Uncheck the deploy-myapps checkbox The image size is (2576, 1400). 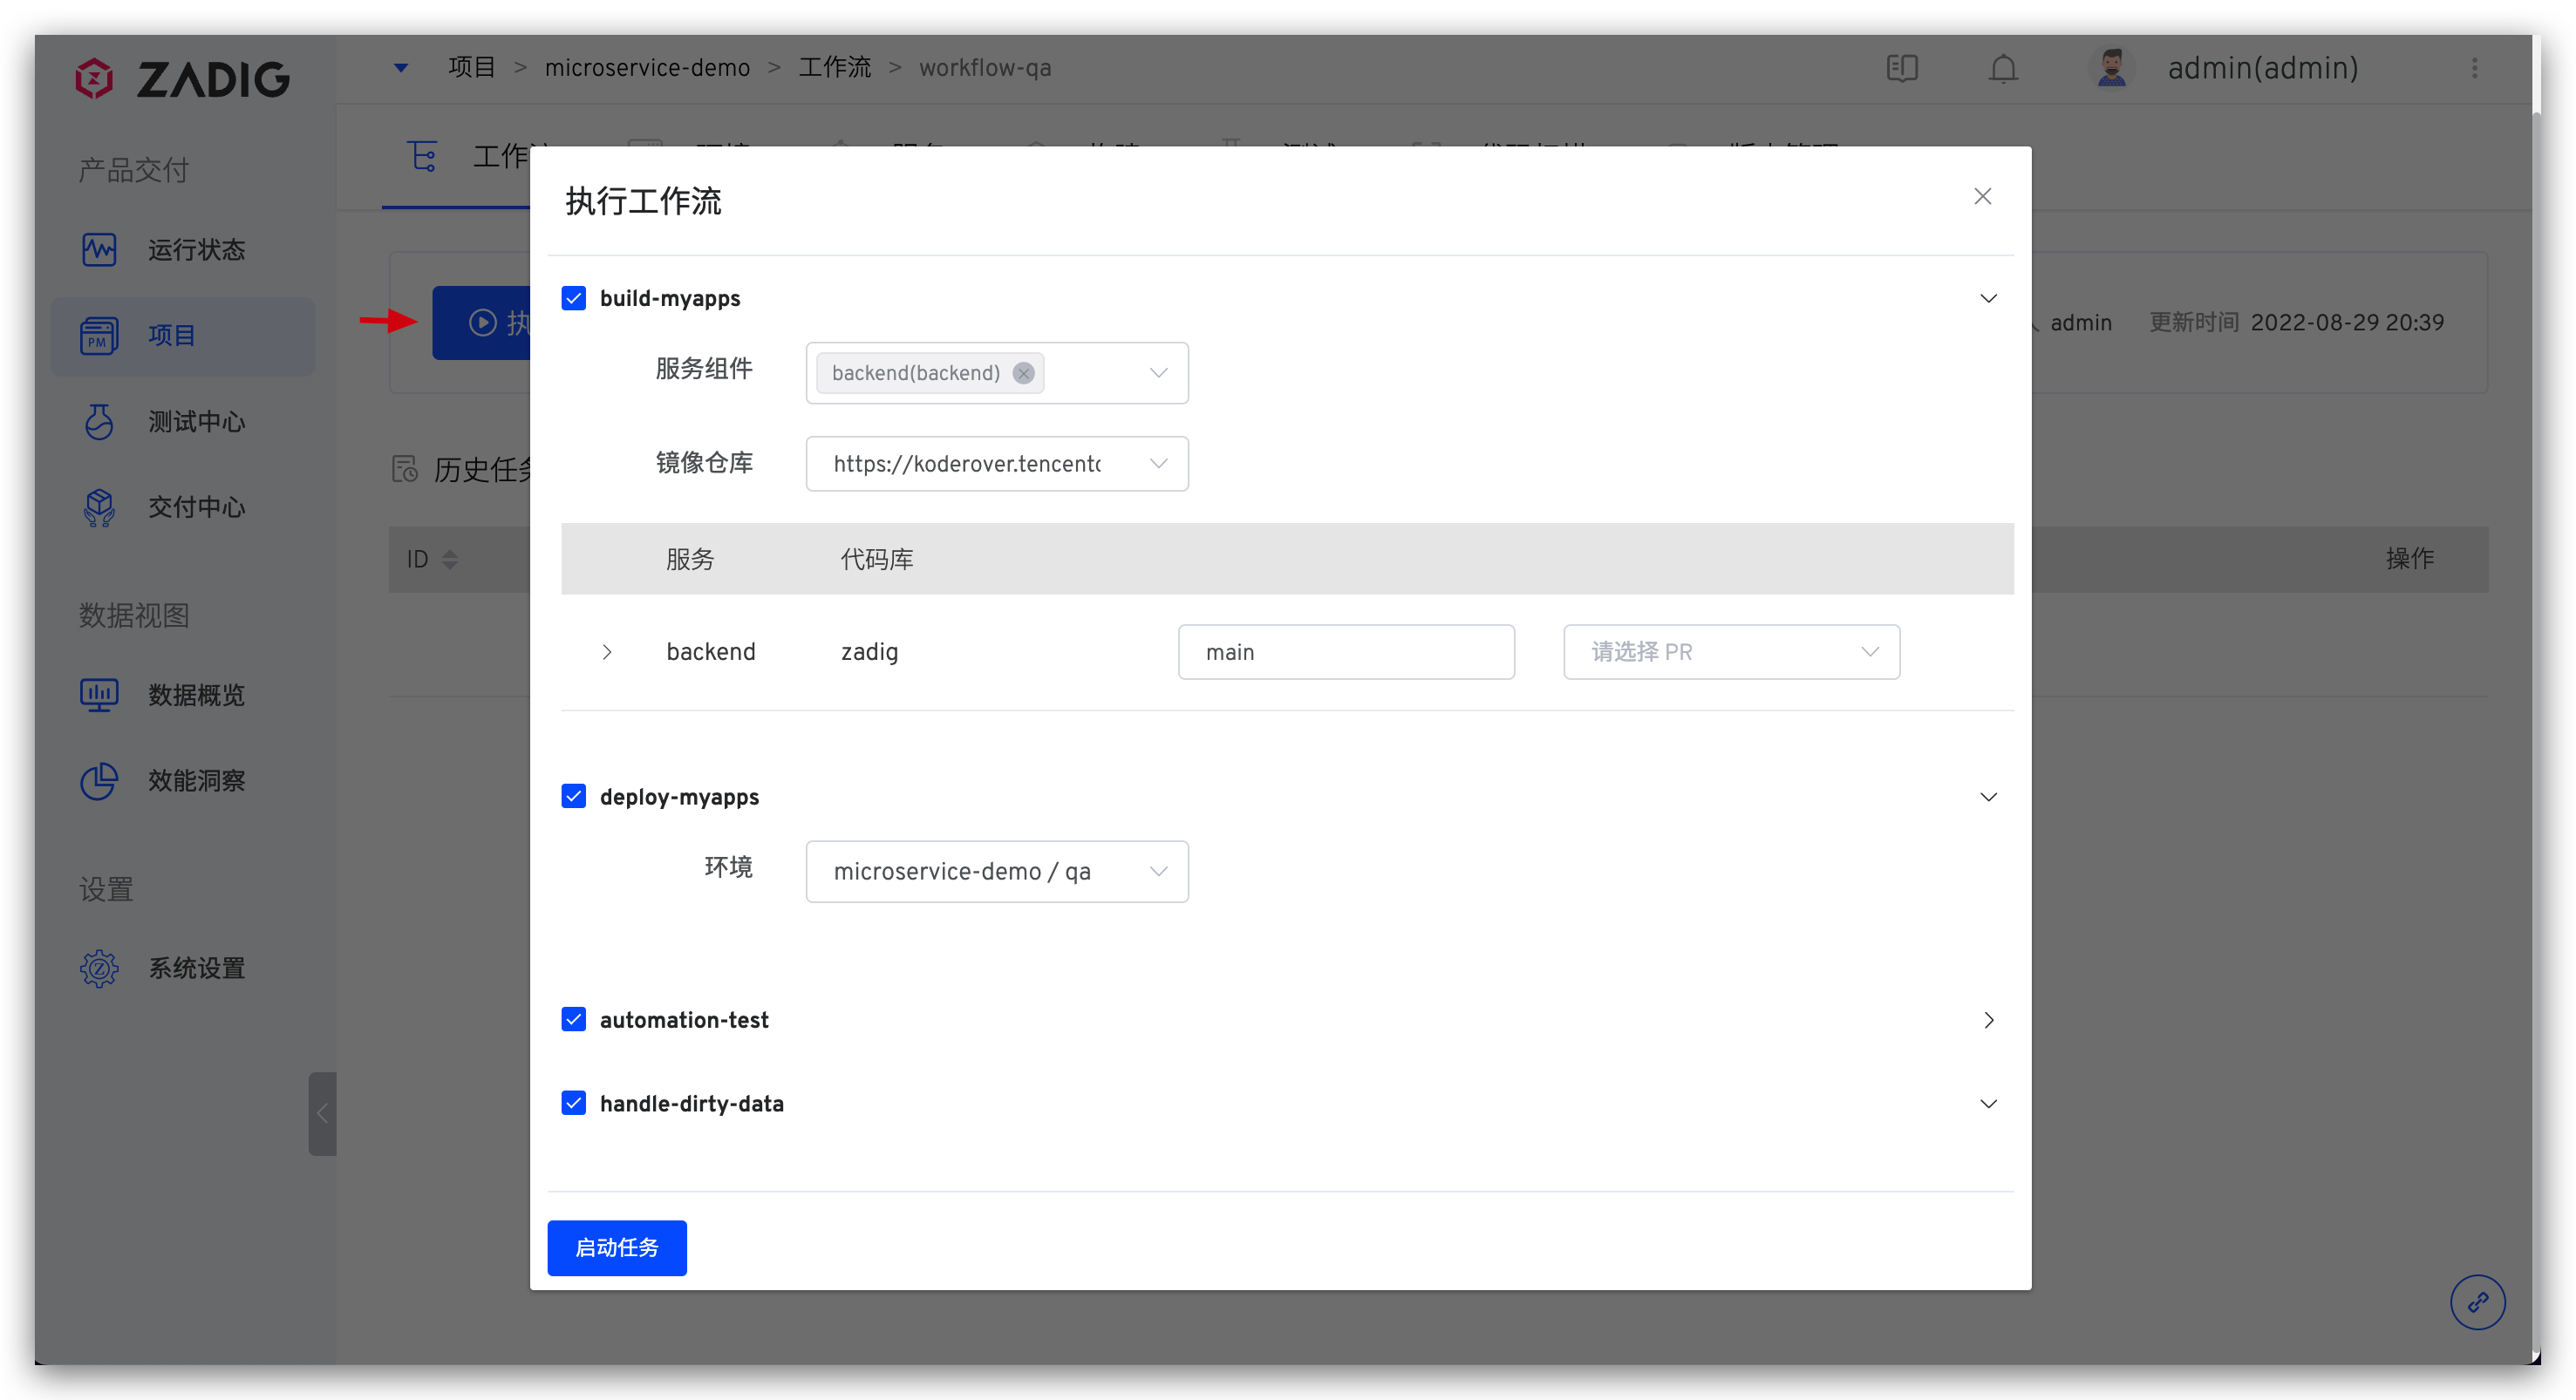pos(574,796)
